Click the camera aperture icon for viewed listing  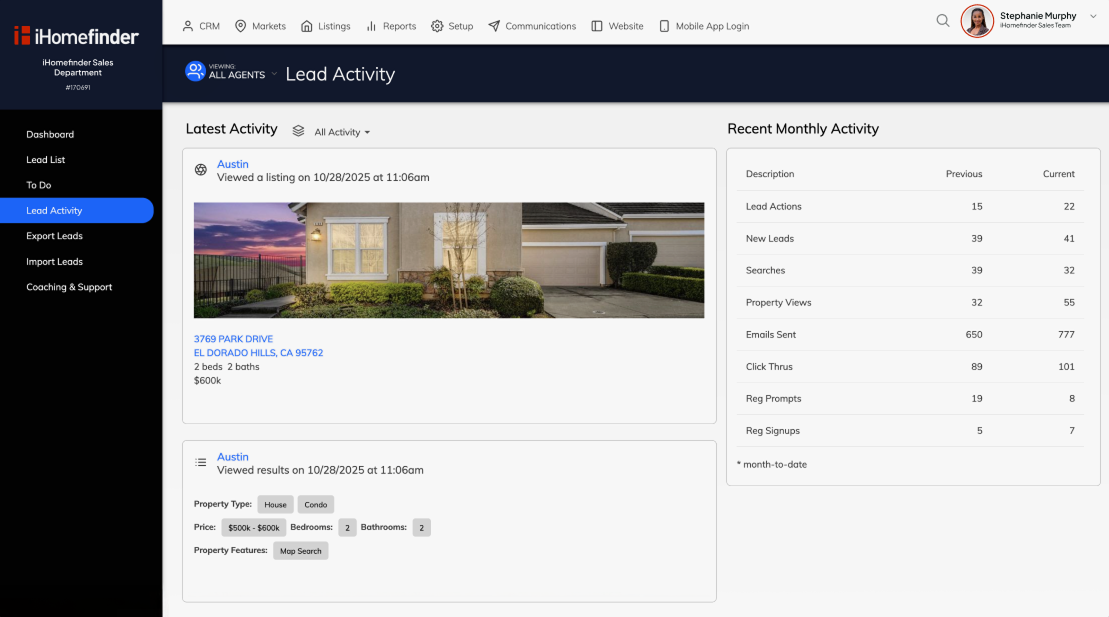[x=200, y=170]
